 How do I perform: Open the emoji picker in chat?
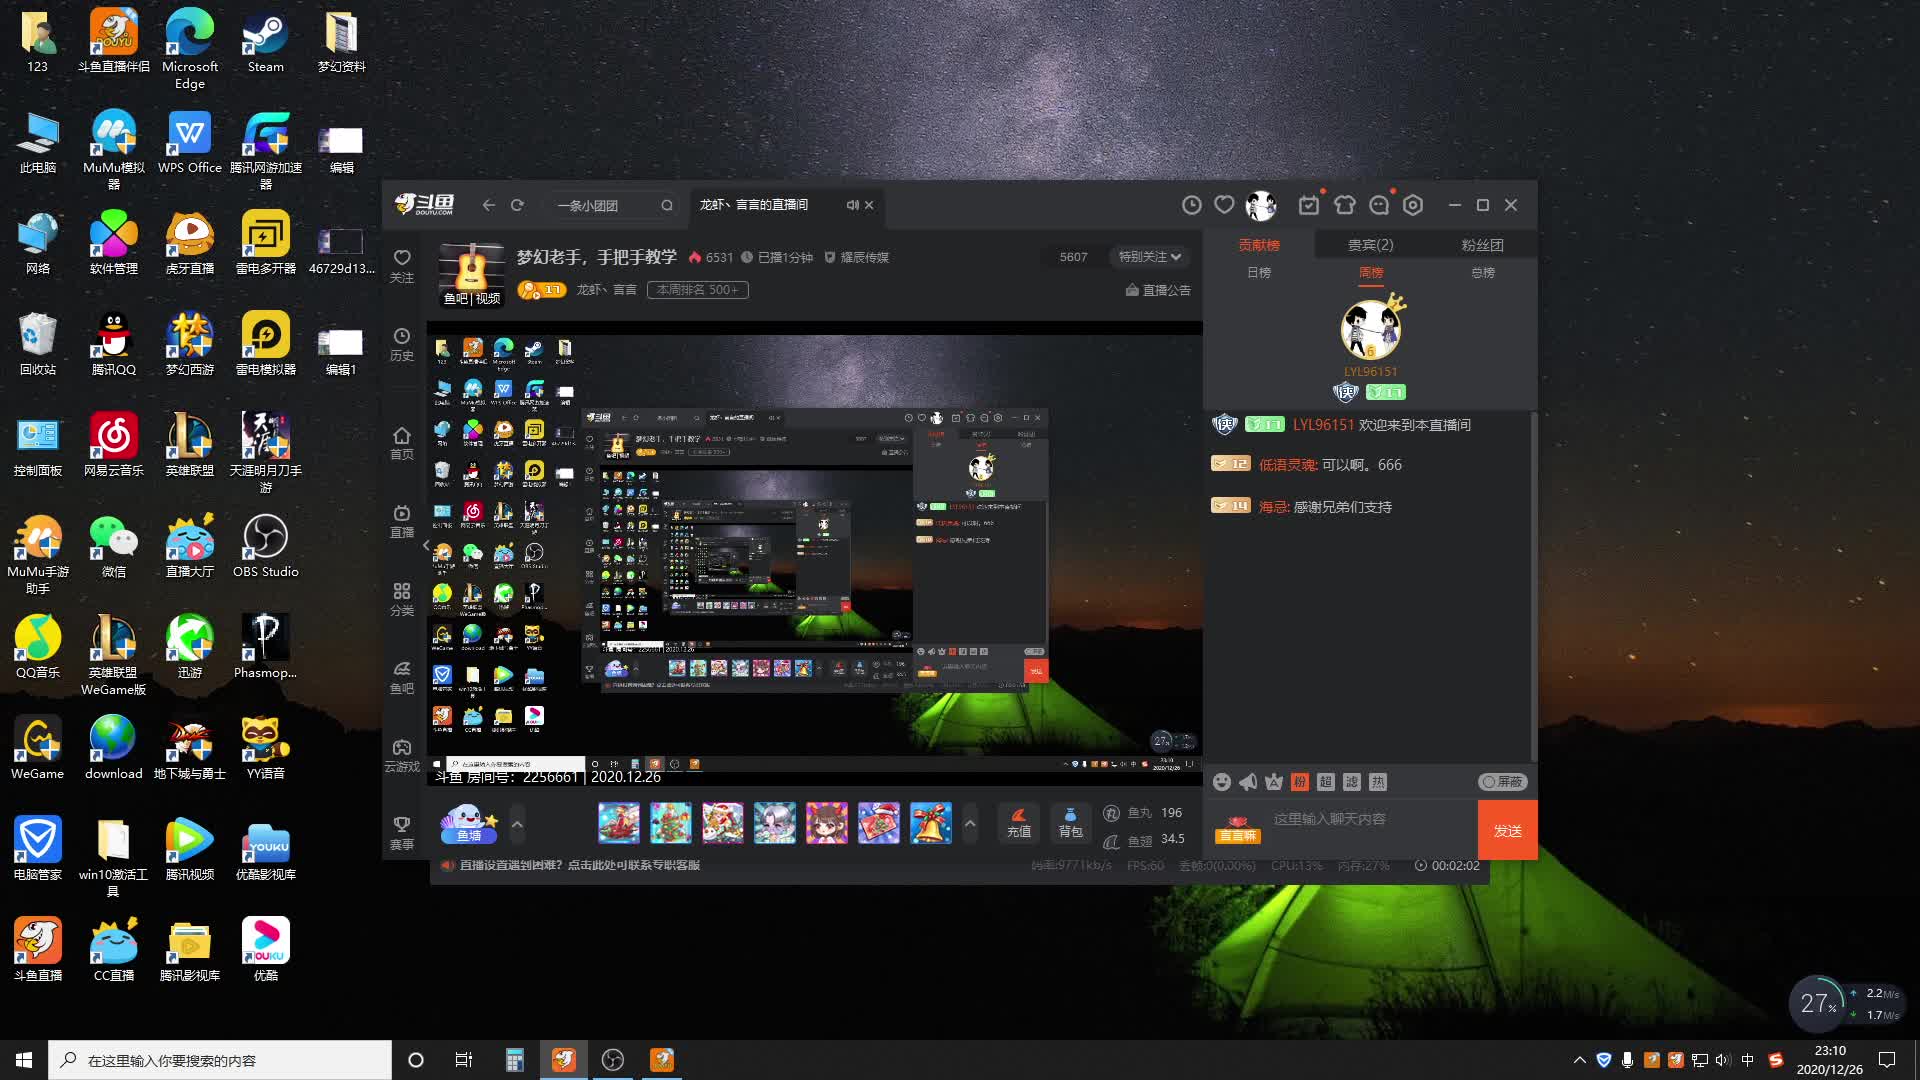point(1221,782)
